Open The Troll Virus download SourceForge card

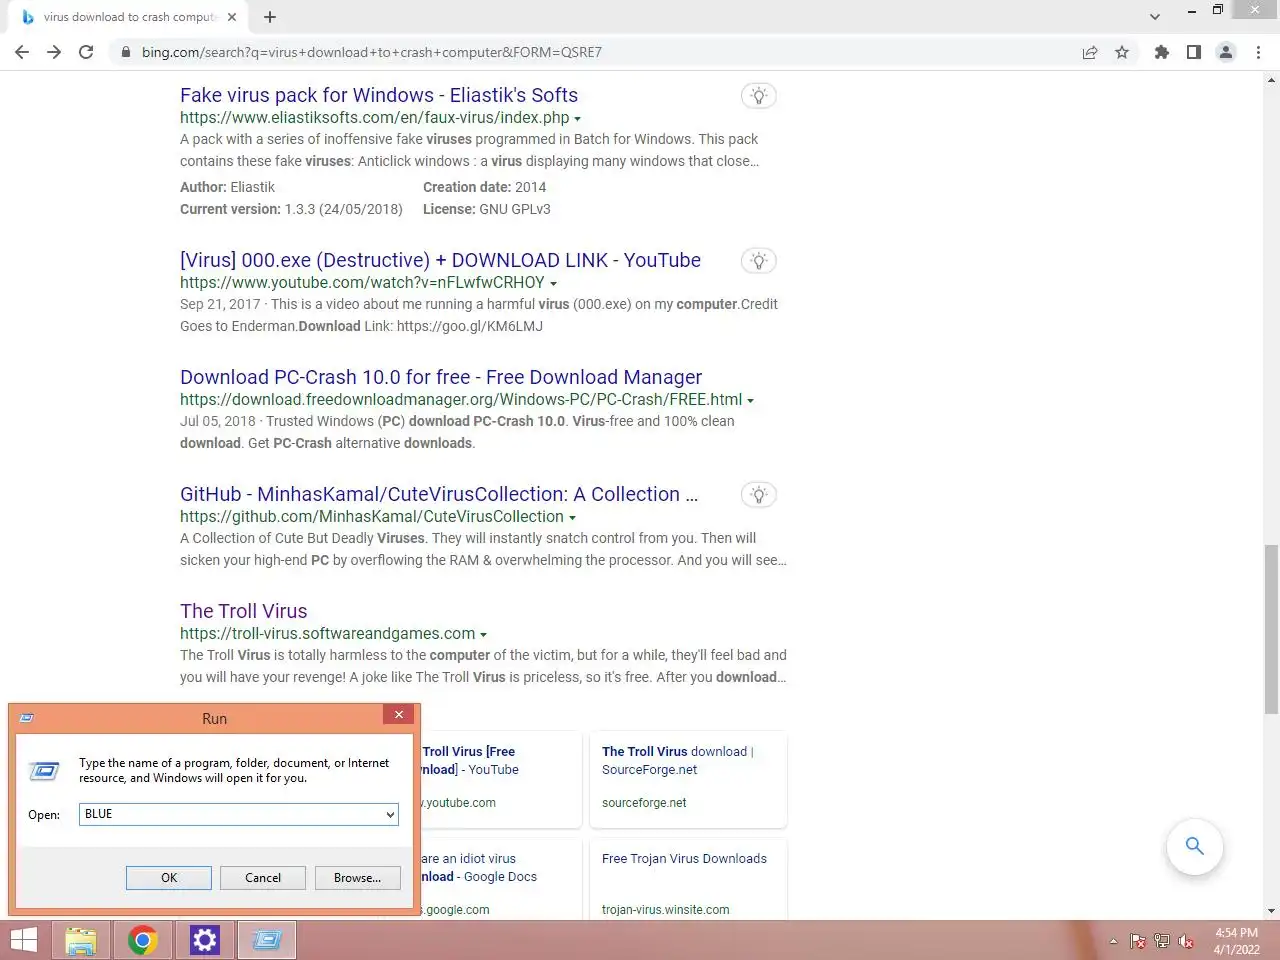coord(688,779)
